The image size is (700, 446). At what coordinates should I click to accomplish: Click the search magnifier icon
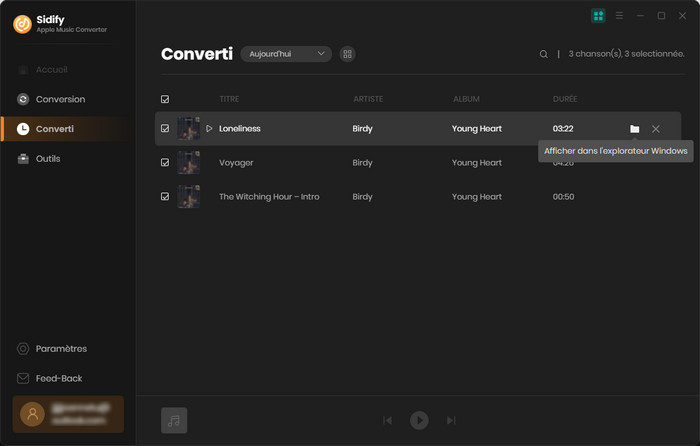(x=544, y=54)
